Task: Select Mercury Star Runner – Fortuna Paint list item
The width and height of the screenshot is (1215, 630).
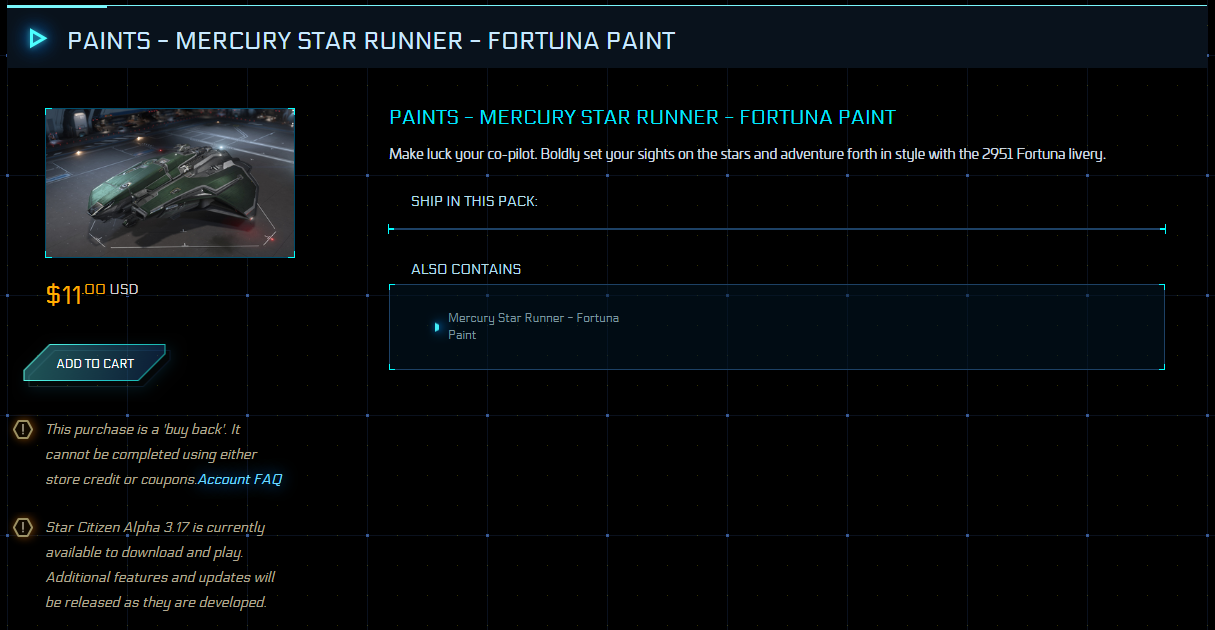Action: pyautogui.click(x=533, y=326)
